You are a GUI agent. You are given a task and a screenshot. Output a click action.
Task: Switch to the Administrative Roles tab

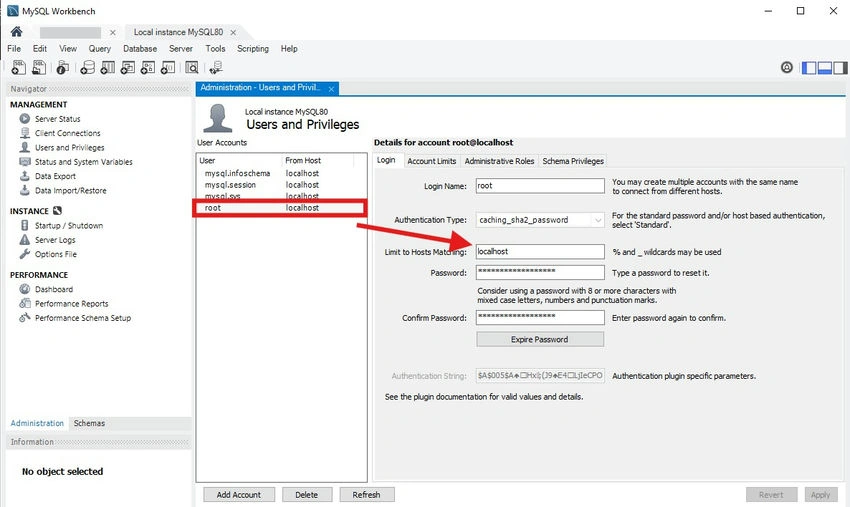(x=499, y=161)
